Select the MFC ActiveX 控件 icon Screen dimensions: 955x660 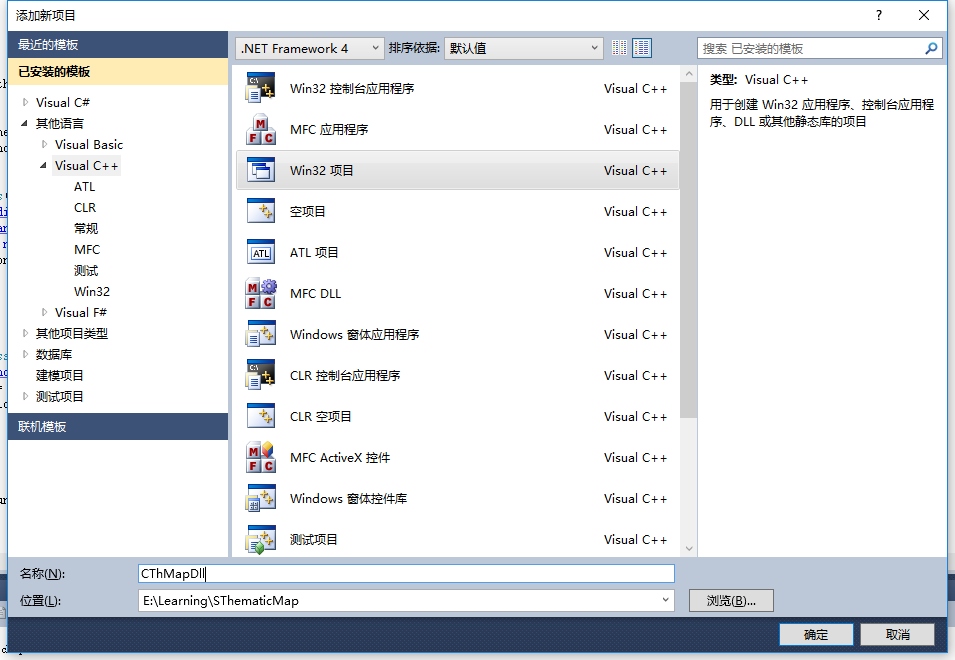261,457
